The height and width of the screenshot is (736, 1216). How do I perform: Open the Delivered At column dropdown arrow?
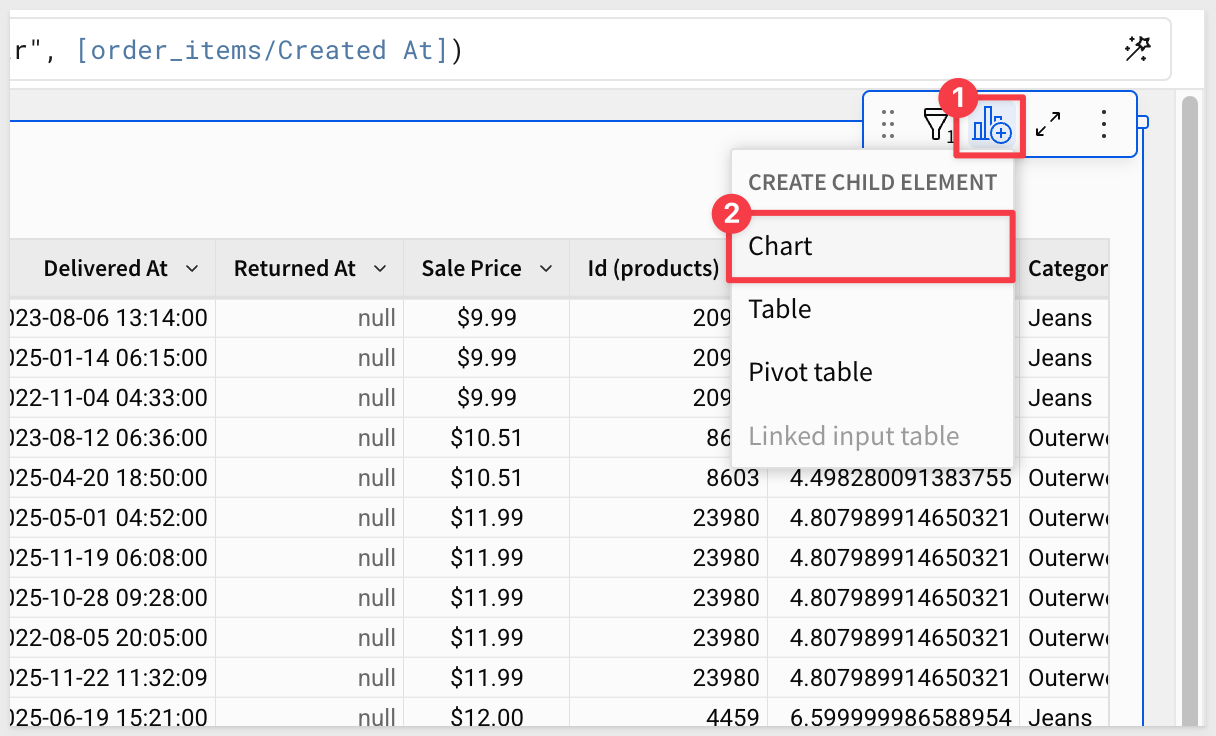[192, 268]
